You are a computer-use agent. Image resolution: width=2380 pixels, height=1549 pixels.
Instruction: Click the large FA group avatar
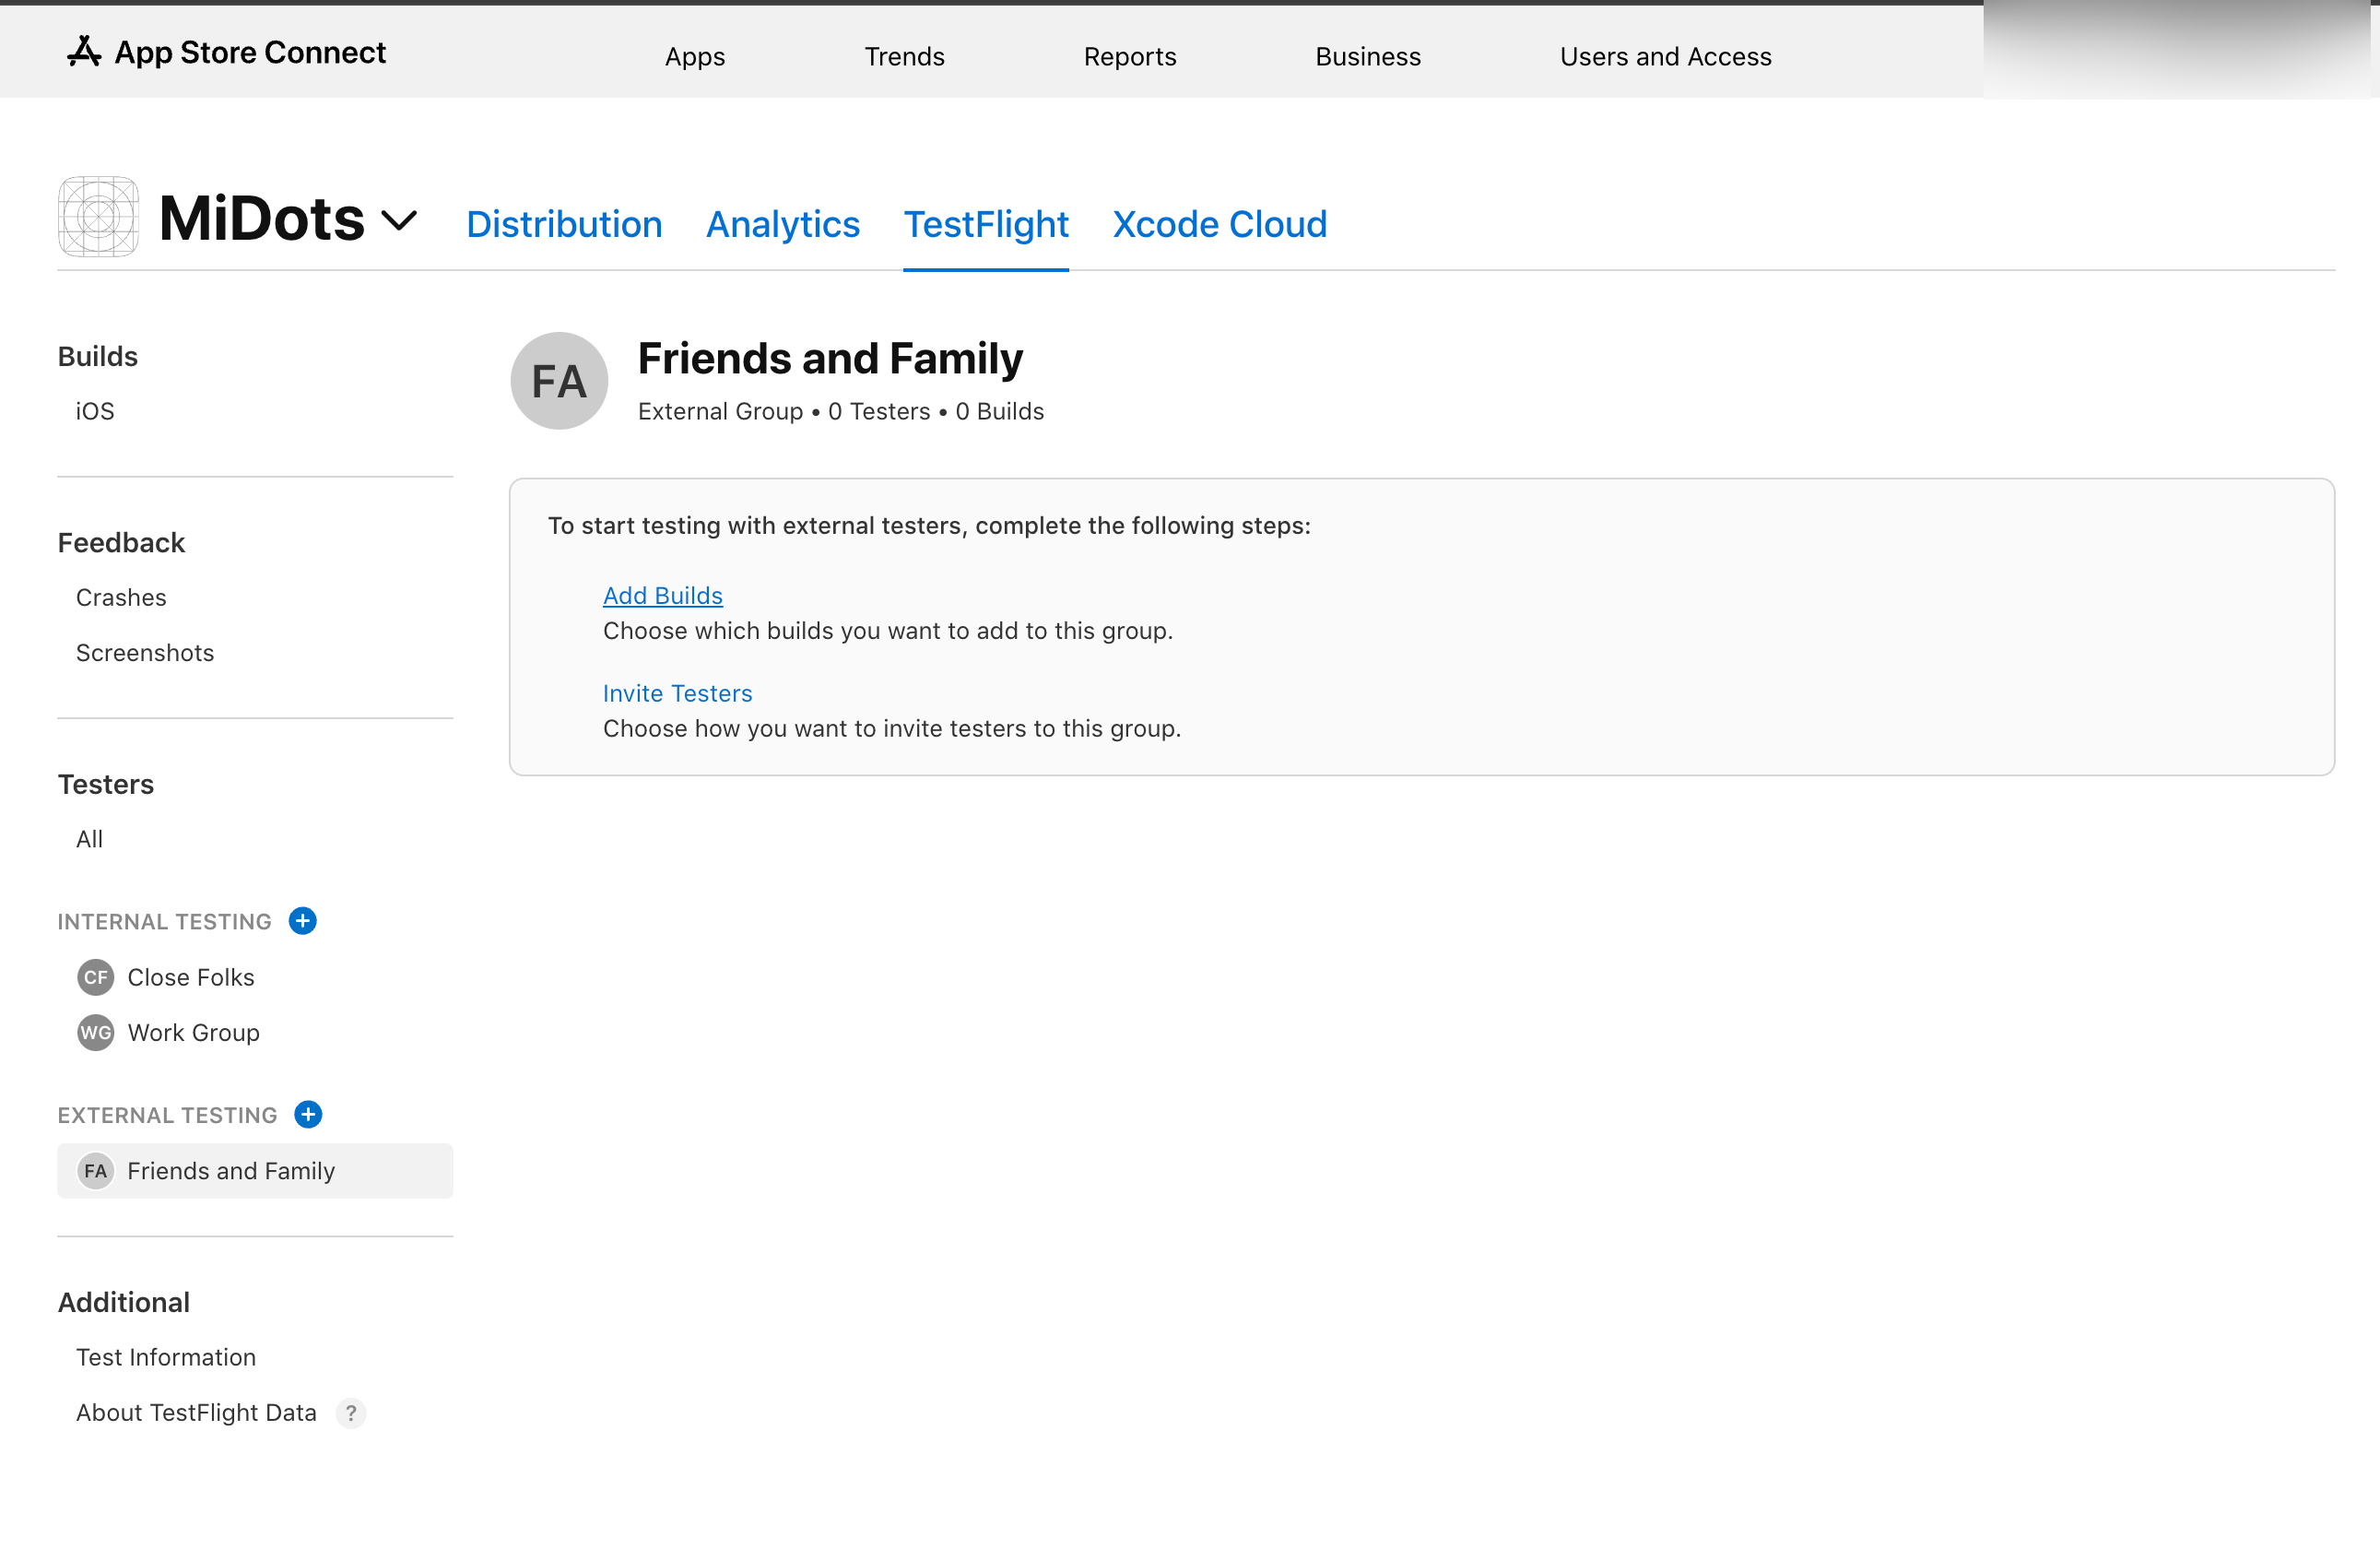point(559,381)
